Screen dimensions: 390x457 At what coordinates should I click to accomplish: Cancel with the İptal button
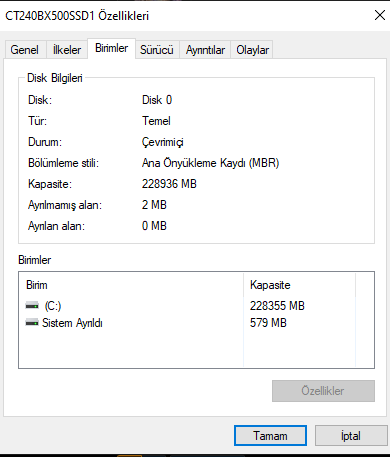(351, 435)
